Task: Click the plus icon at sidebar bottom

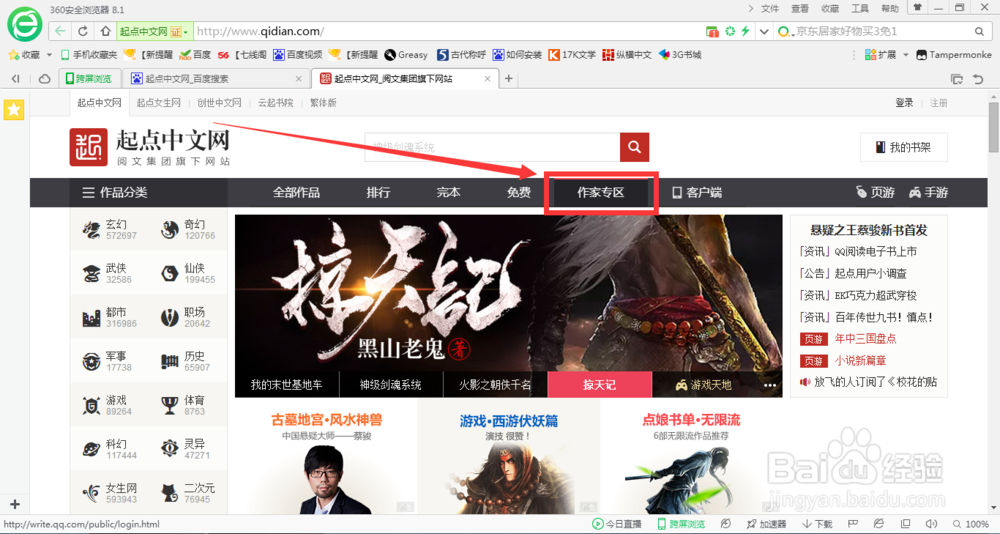Action: click(x=15, y=504)
